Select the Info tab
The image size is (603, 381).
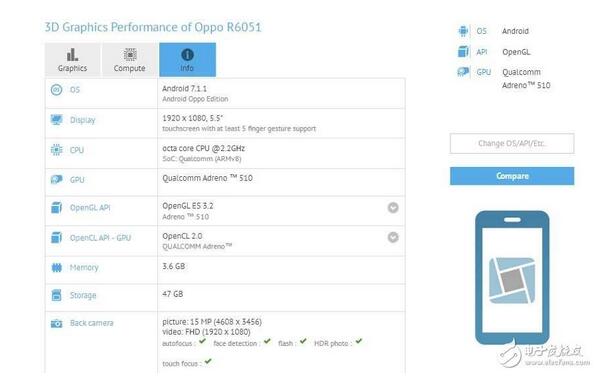187,60
